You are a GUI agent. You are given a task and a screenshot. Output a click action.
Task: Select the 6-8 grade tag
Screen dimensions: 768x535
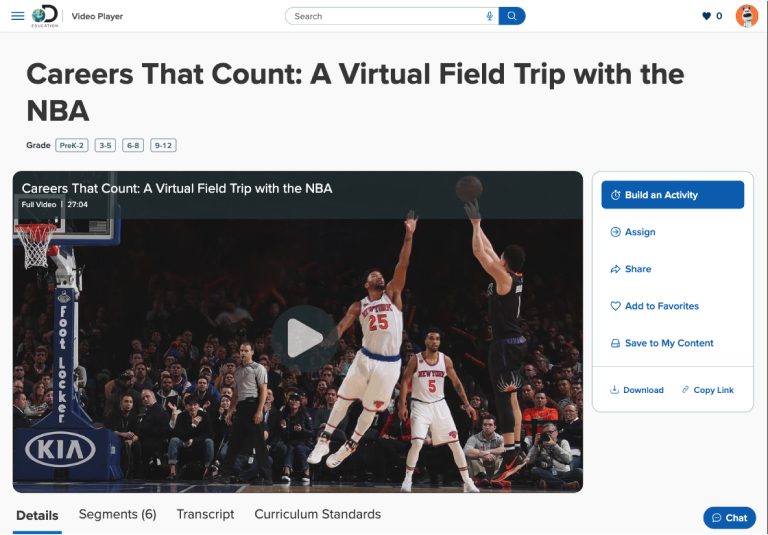click(133, 146)
